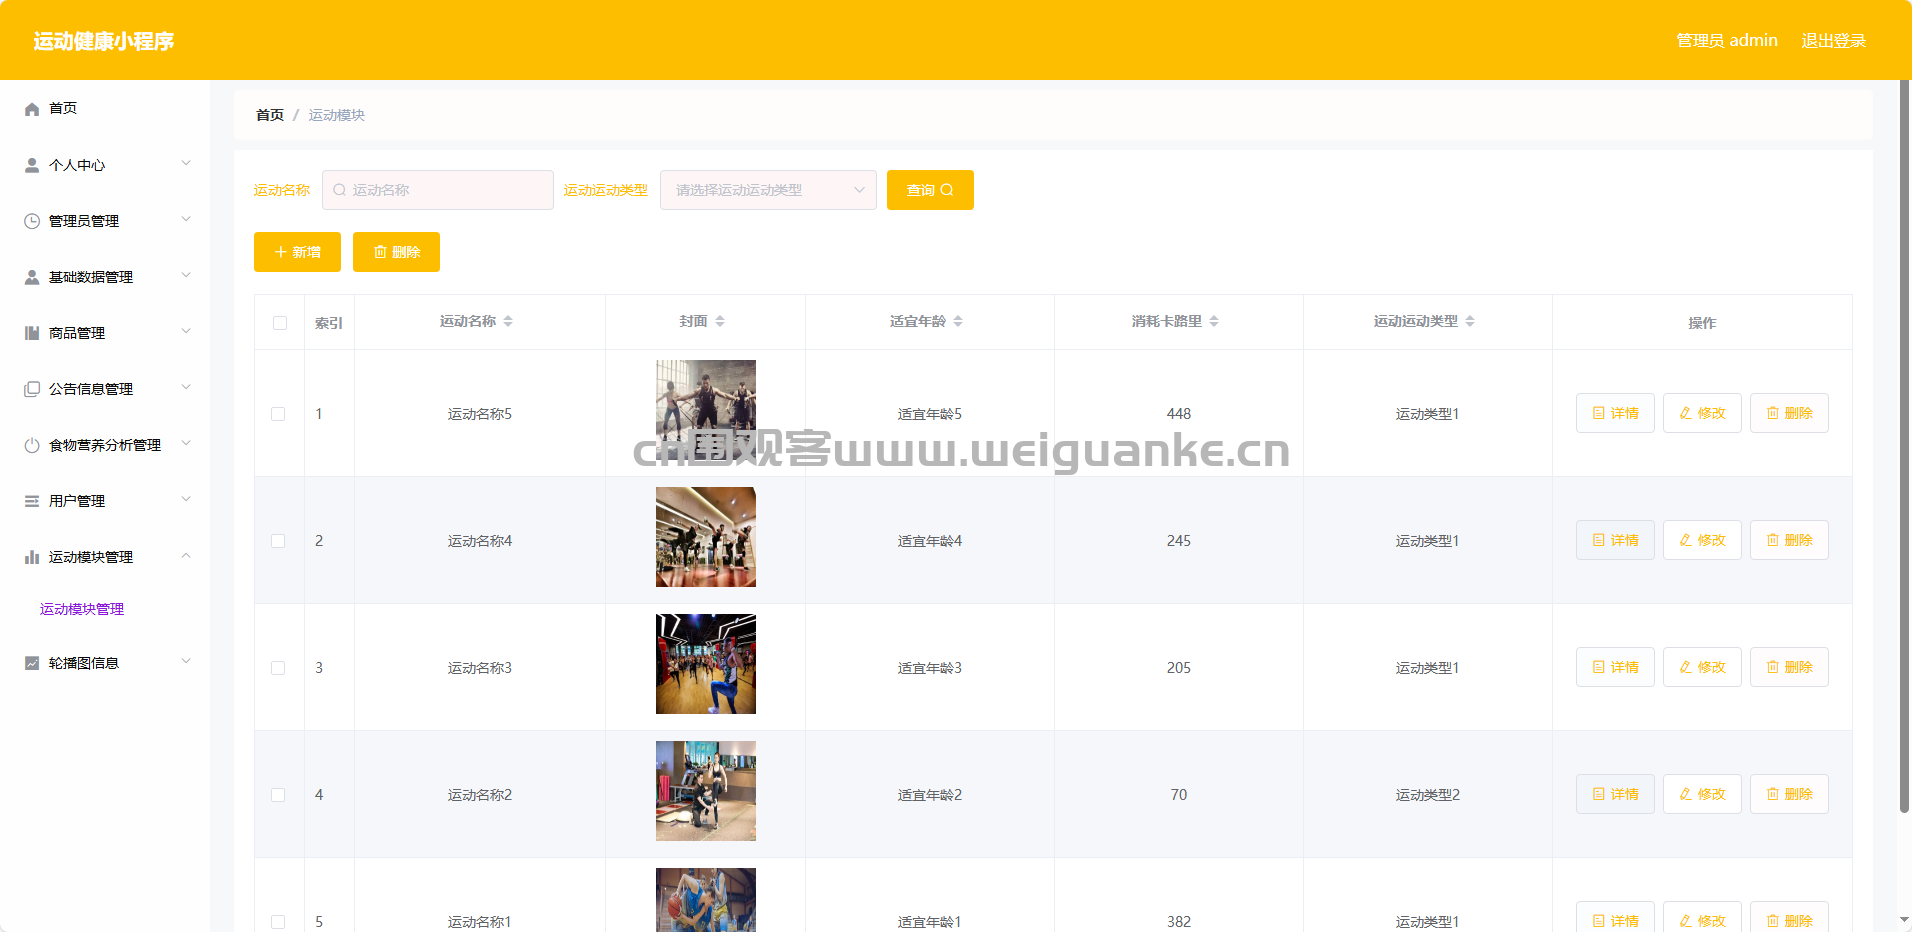Click the 删除 button above the table
The image size is (1912, 932).
point(396,252)
